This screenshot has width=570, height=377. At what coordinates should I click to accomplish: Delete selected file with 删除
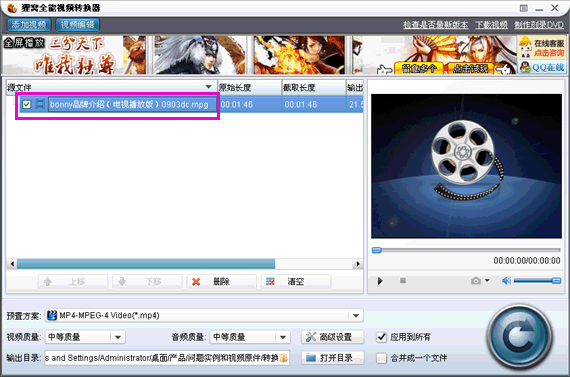pyautogui.click(x=221, y=281)
